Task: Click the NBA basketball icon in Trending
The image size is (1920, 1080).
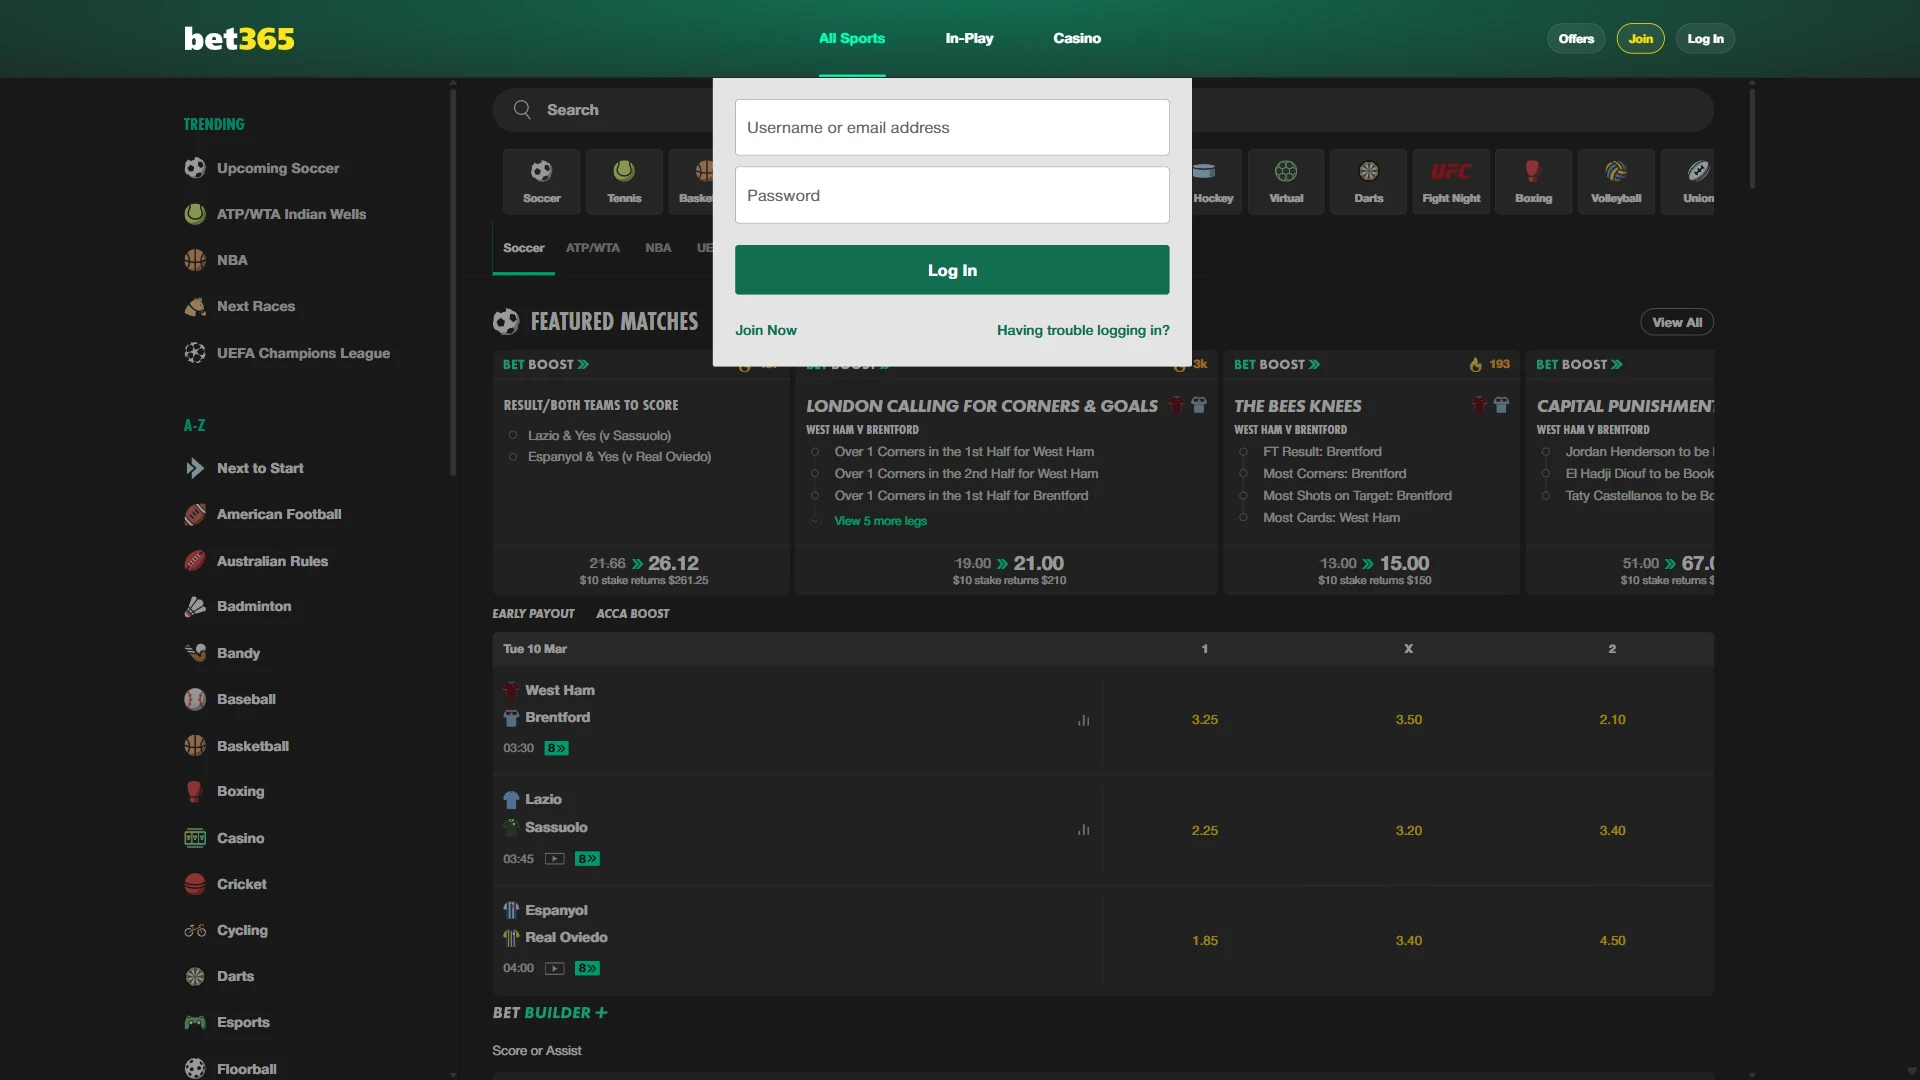Action: [x=195, y=260]
